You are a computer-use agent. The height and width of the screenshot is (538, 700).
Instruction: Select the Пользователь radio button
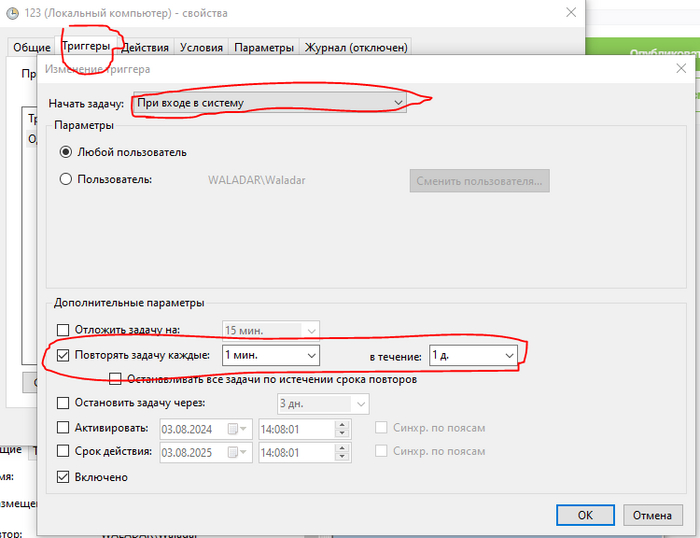[x=66, y=179]
